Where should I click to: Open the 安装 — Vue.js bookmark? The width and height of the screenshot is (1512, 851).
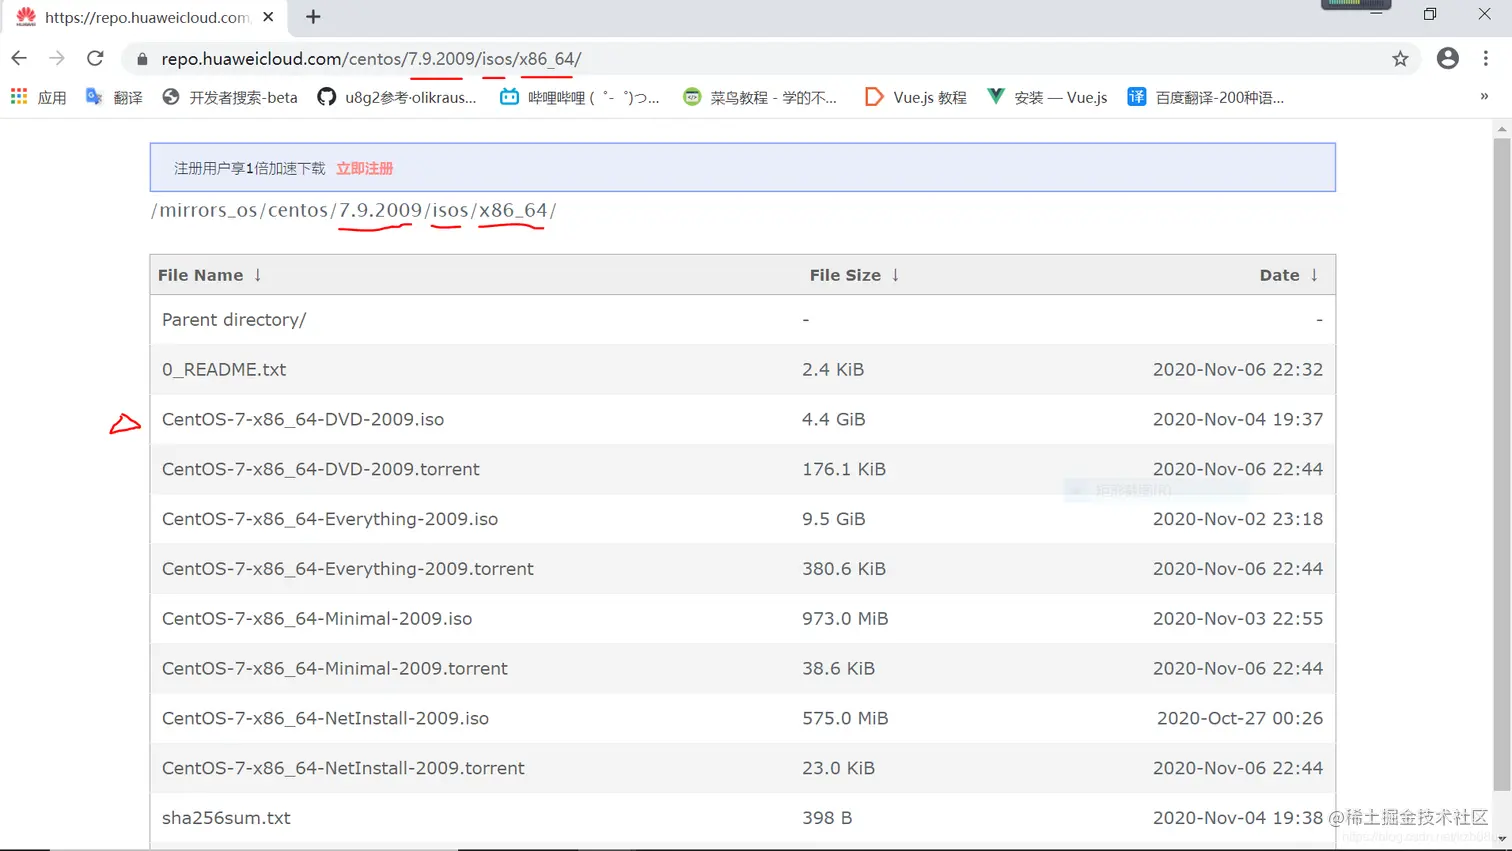click(x=1047, y=97)
